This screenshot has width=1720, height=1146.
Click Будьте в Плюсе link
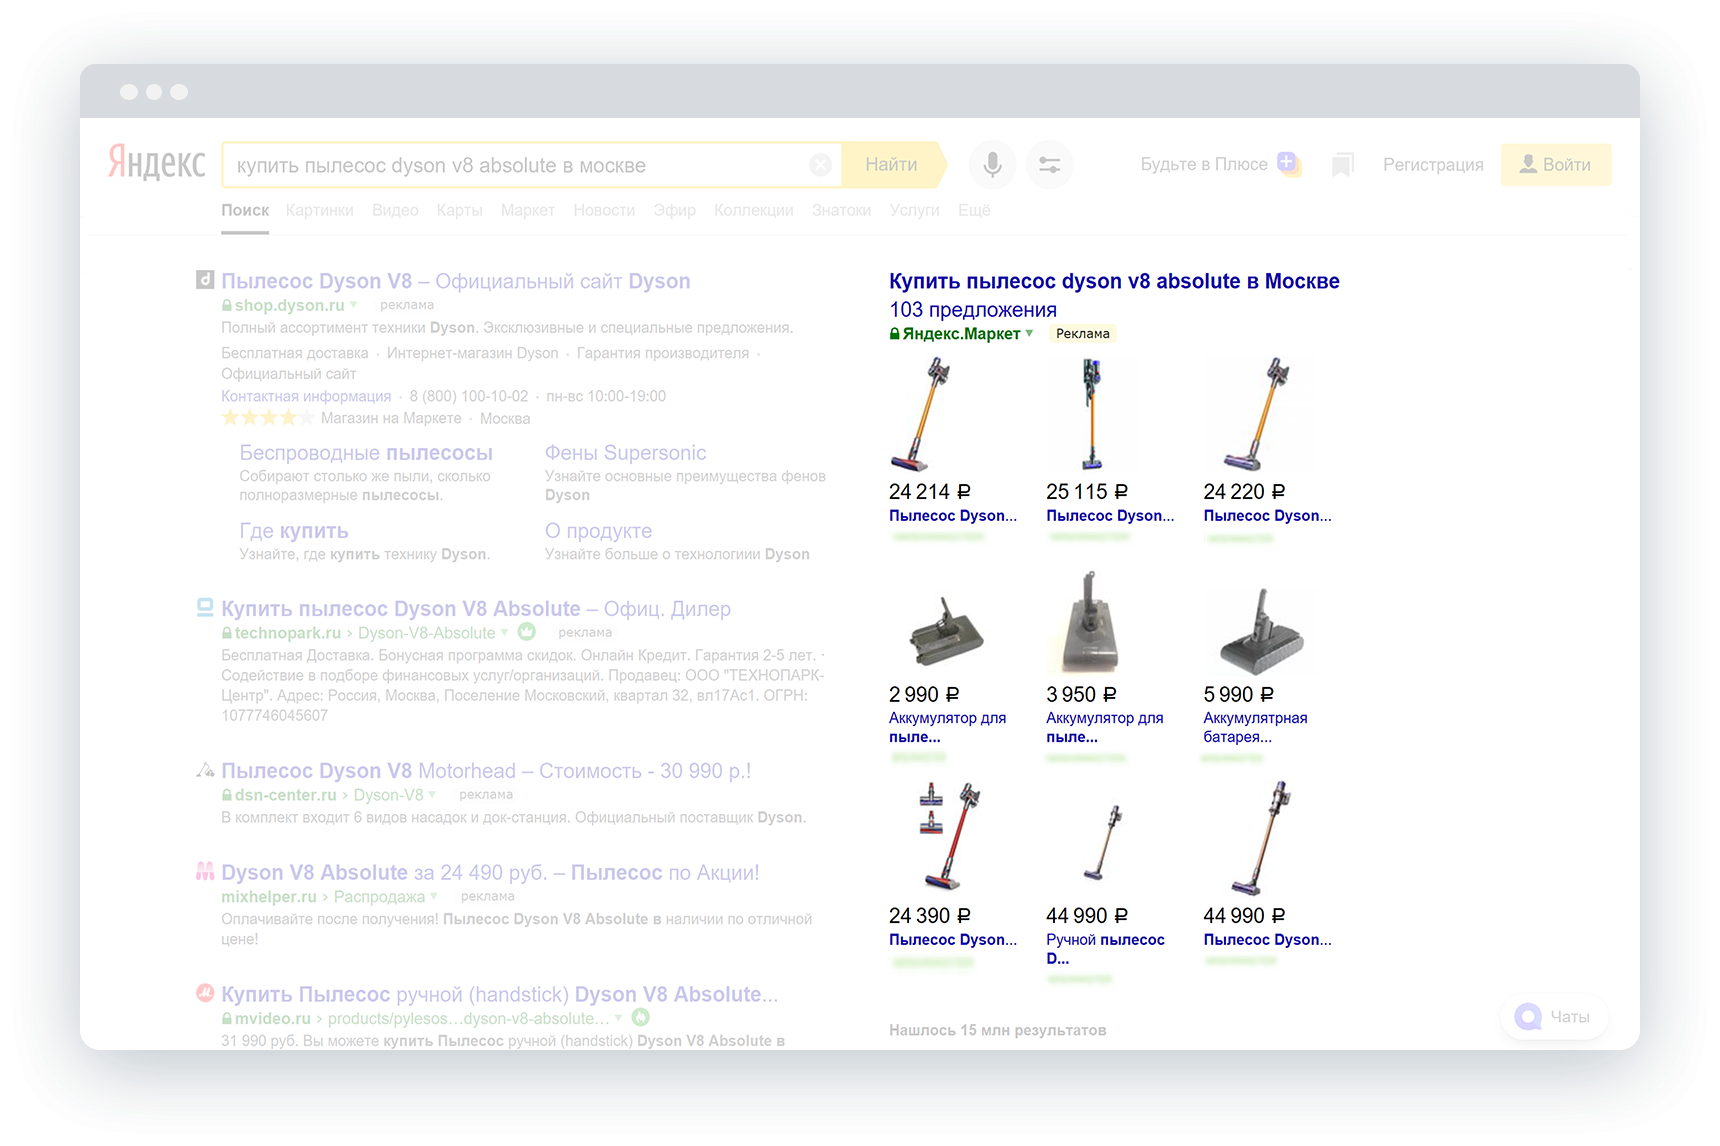click(1204, 164)
